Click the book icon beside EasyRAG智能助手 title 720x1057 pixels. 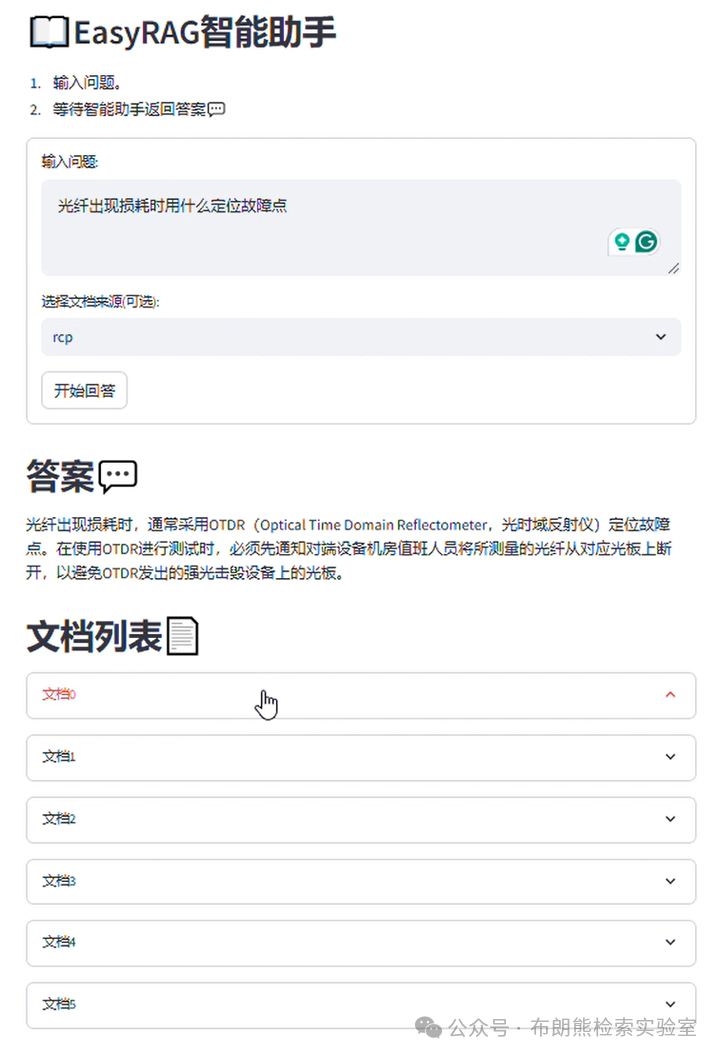point(46,31)
